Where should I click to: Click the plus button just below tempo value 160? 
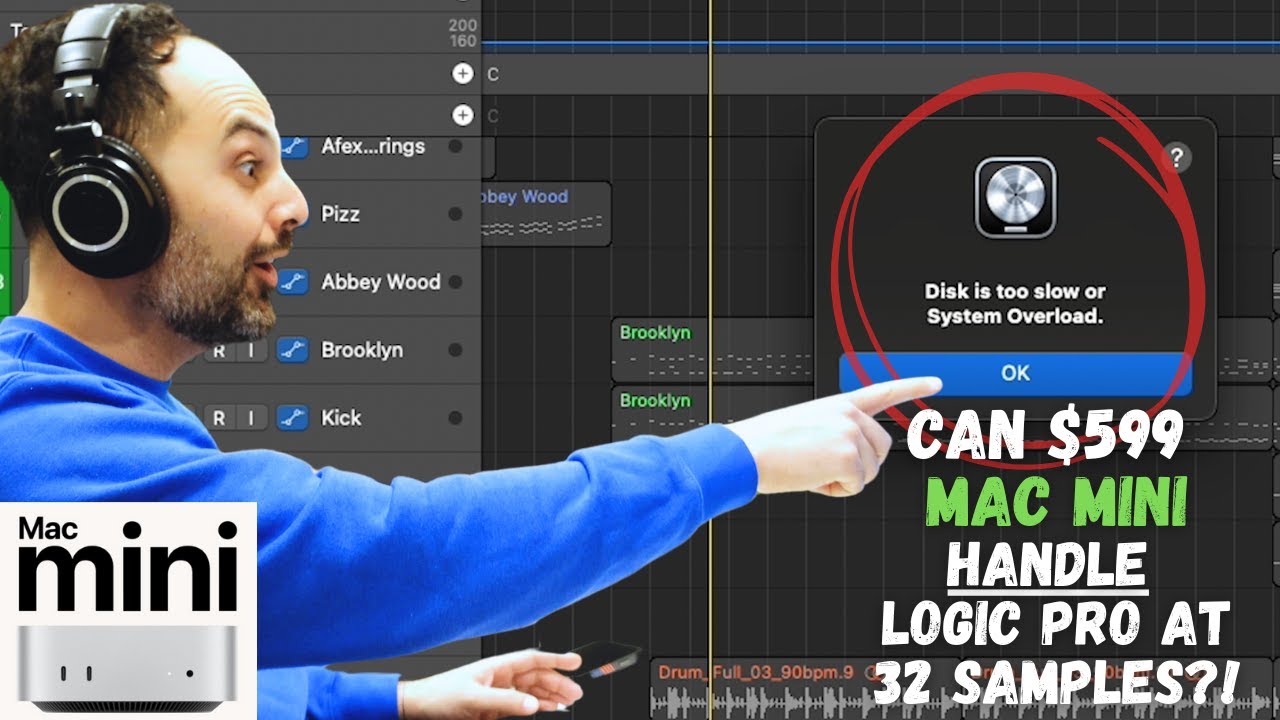(x=462, y=73)
